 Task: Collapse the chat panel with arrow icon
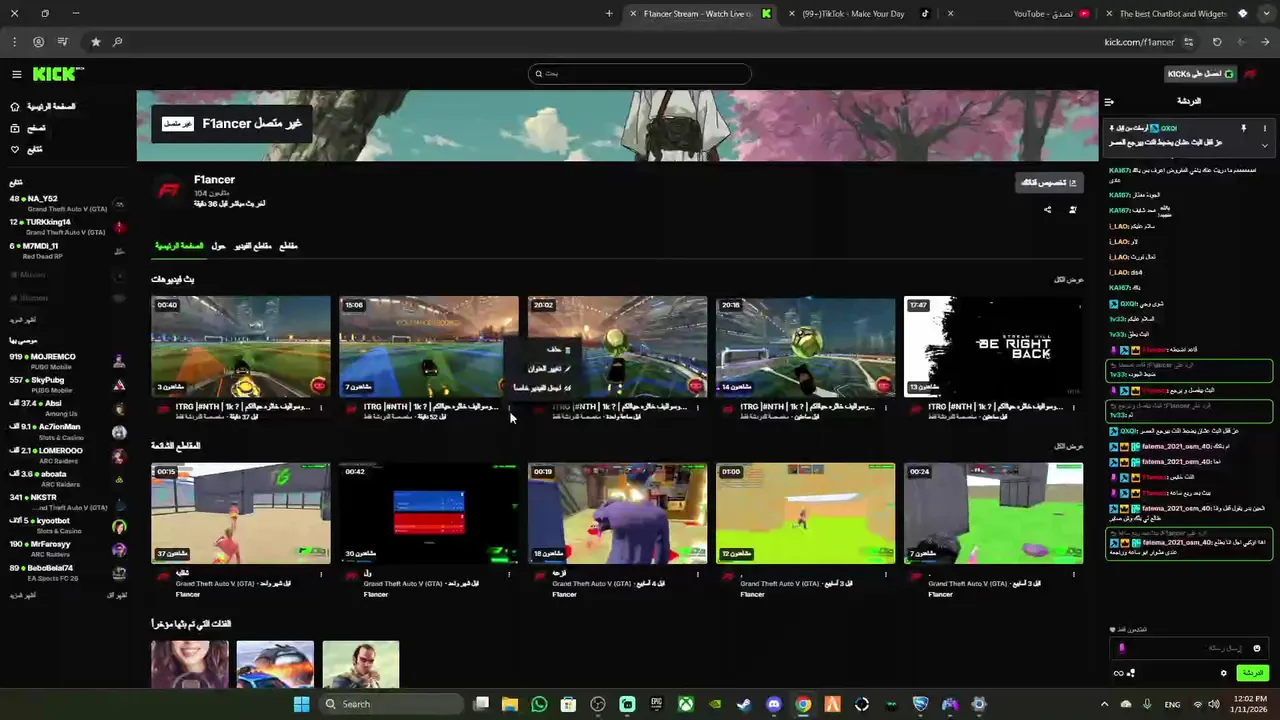point(1109,102)
